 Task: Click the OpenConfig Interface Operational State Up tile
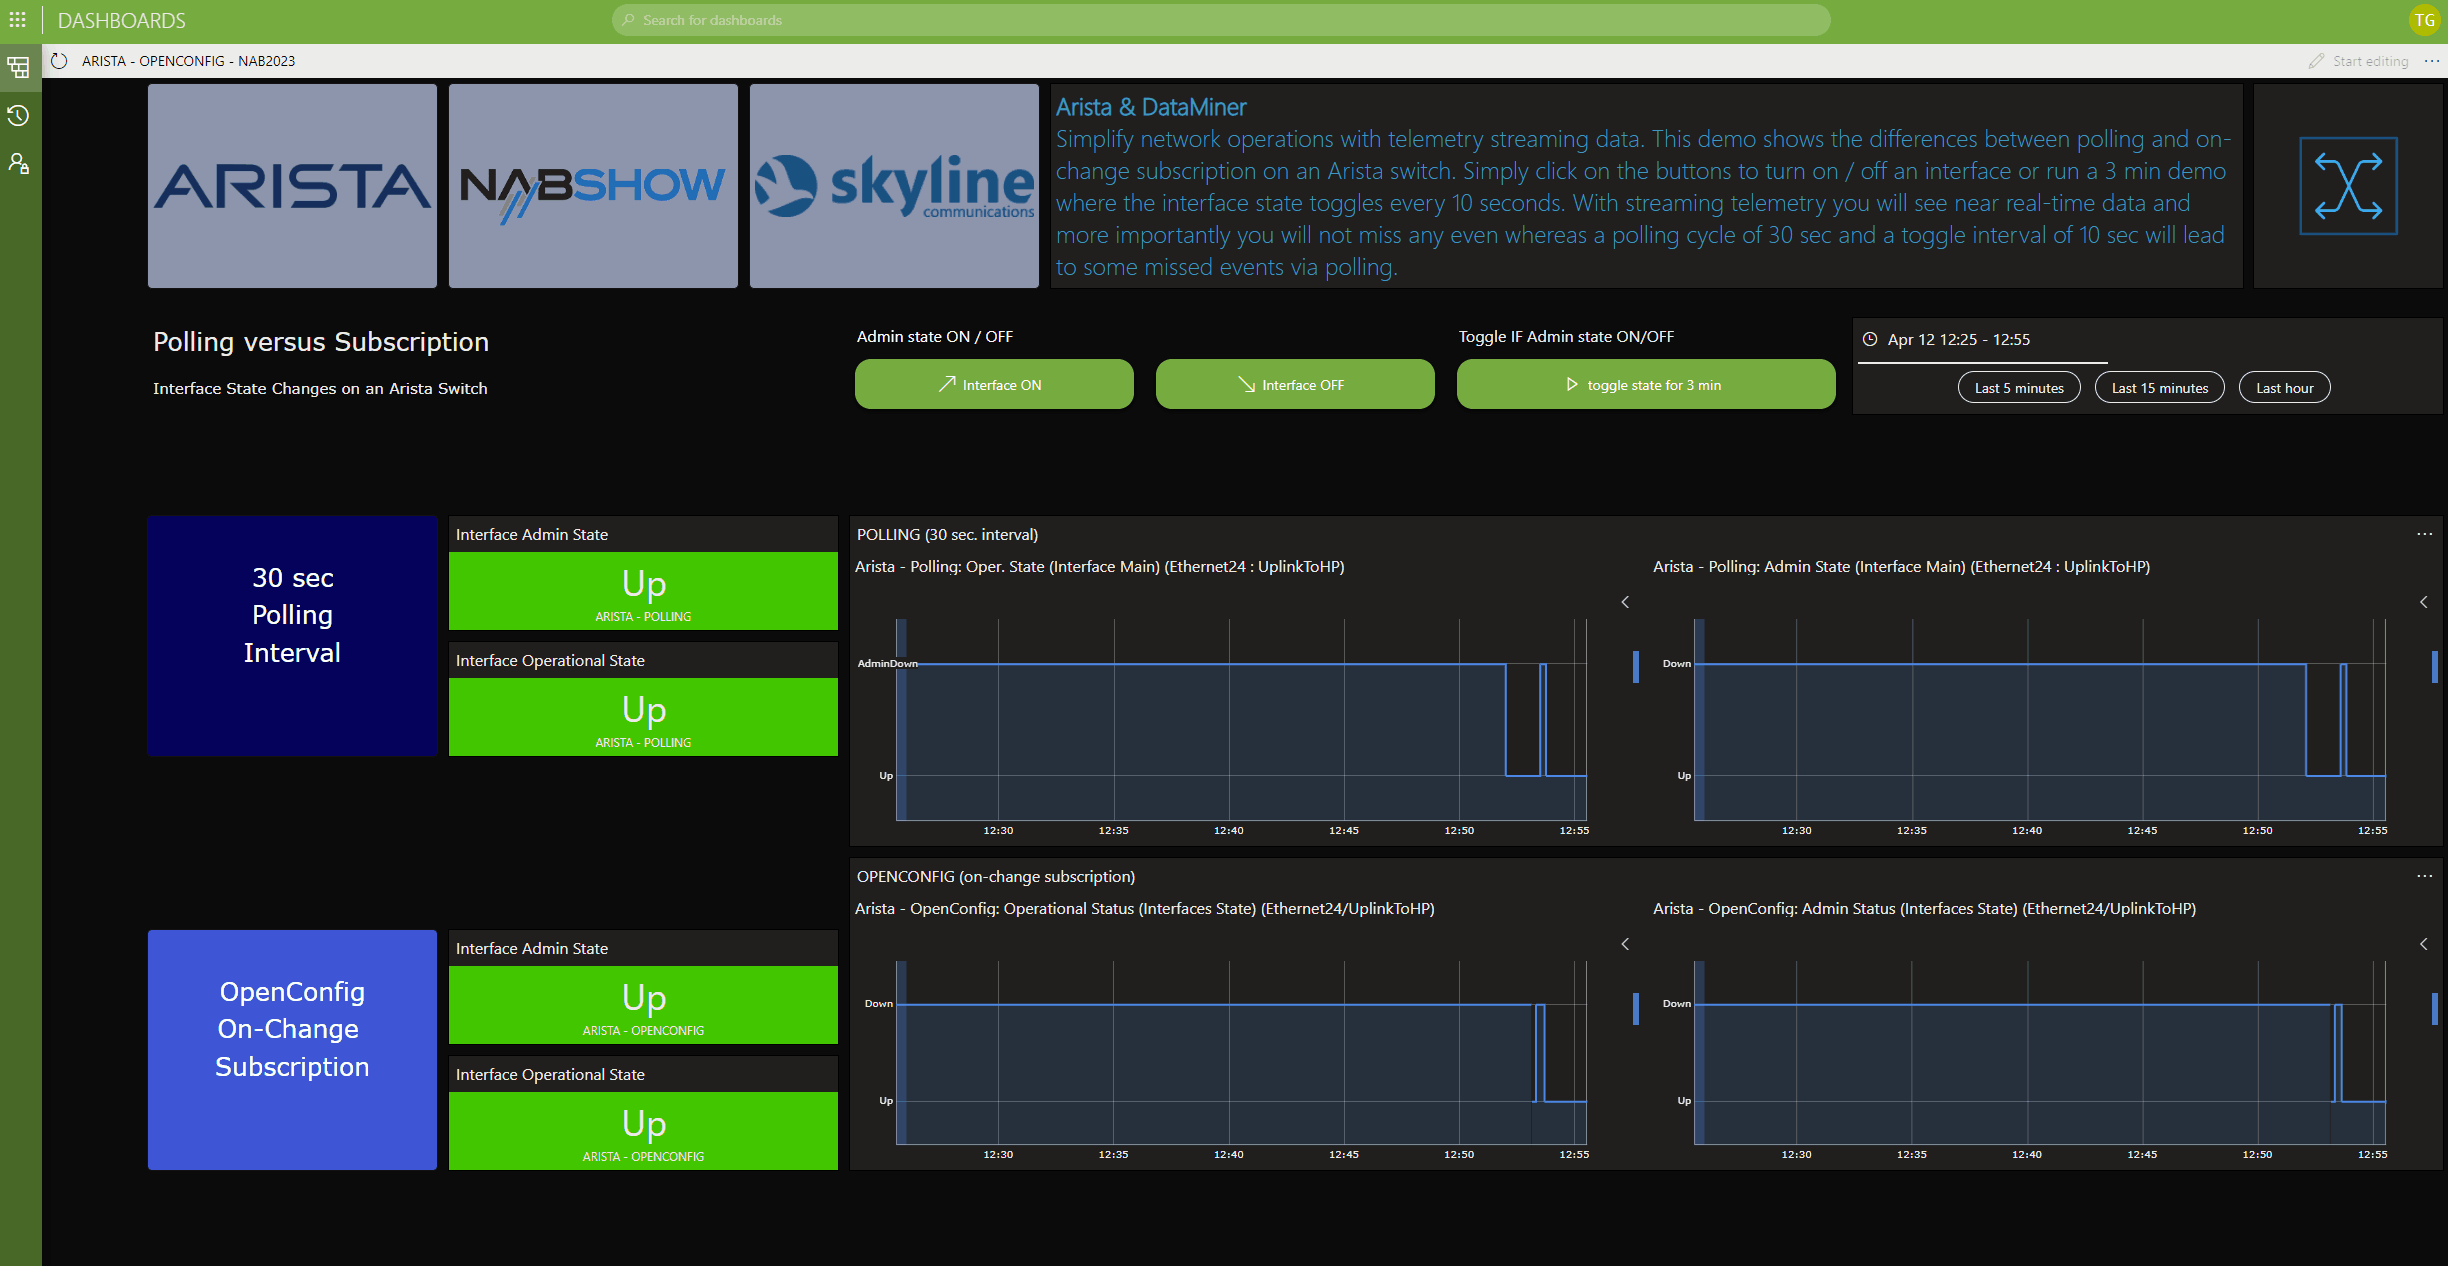643,1131
